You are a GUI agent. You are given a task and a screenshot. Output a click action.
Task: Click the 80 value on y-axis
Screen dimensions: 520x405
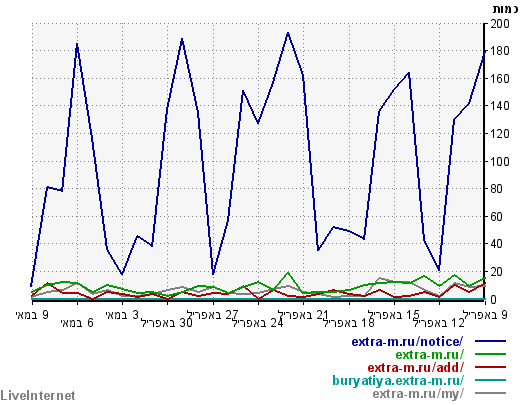pos(497,189)
